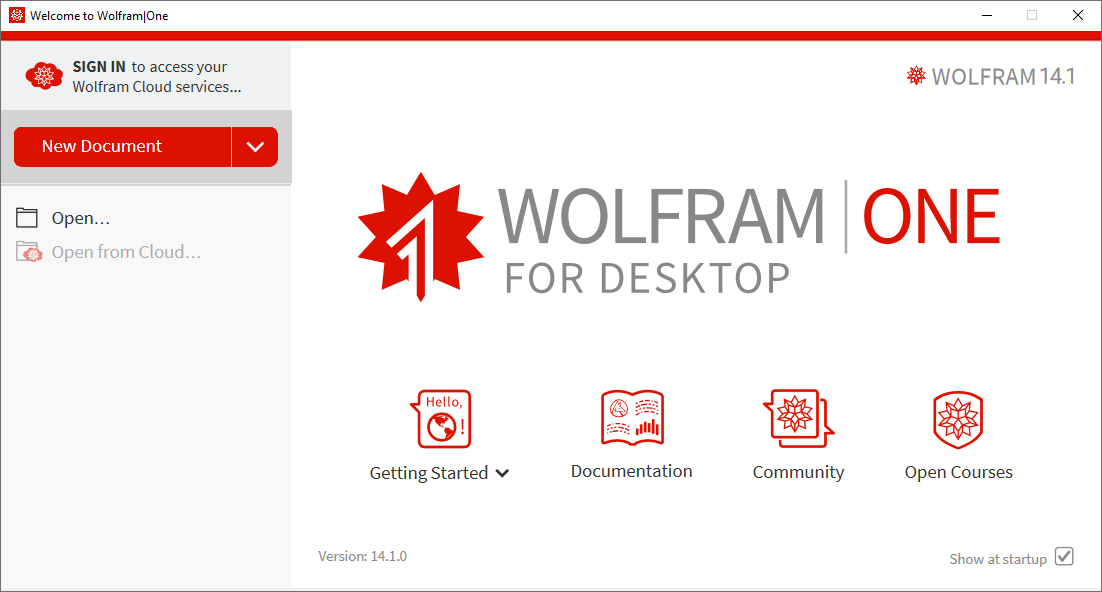Create a New Document
This screenshot has width=1102, height=592.
pyautogui.click(x=122, y=147)
